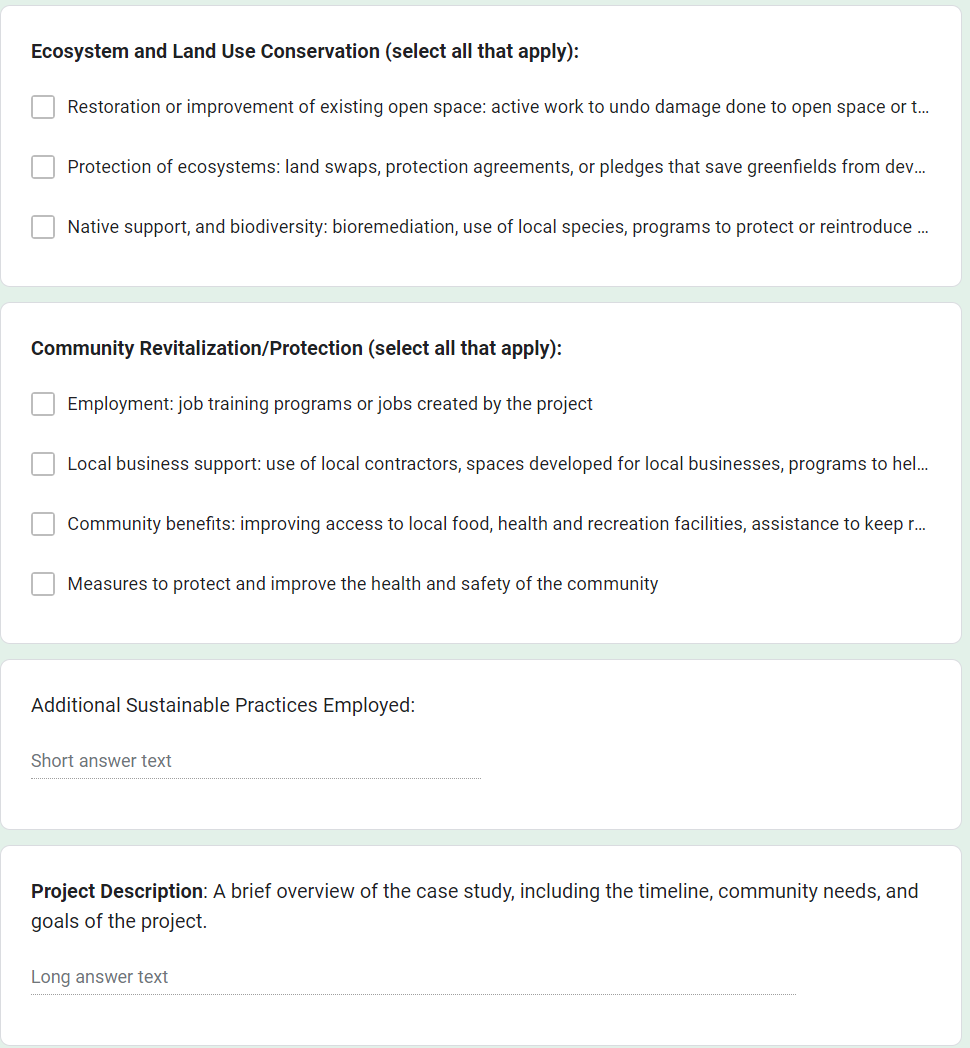Check the Restoration or improvement of open space box

pyautogui.click(x=43, y=107)
